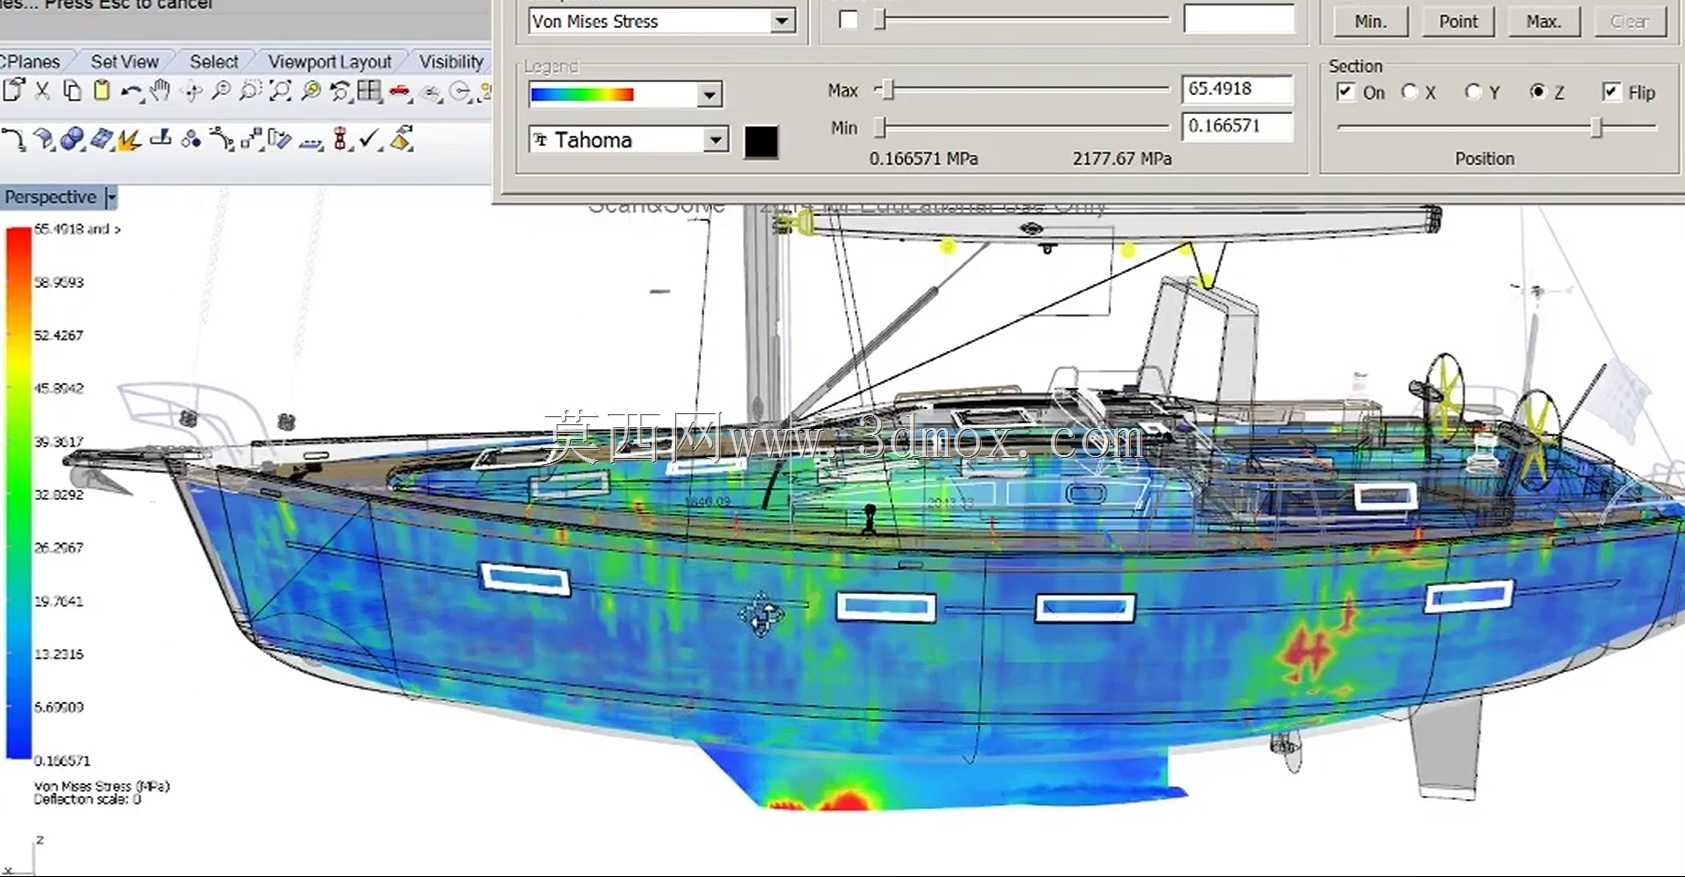Image resolution: width=1685 pixels, height=877 pixels.
Task: Open the Tahoma font dropdown
Action: pos(716,140)
